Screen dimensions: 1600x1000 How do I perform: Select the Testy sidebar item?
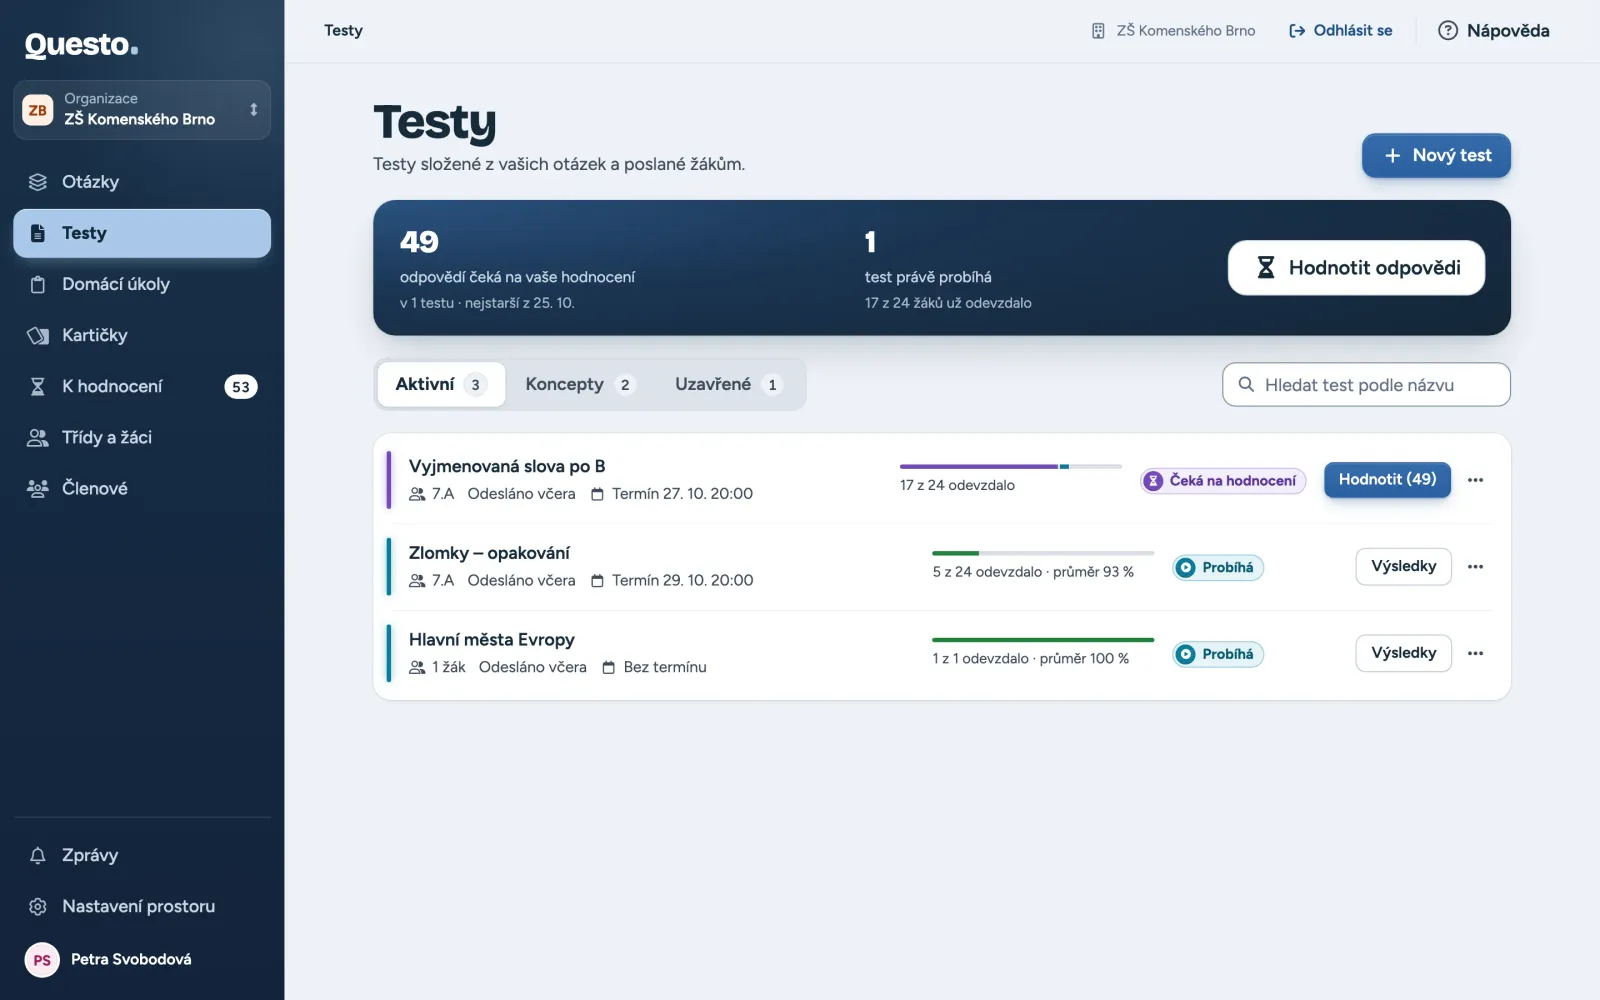pyautogui.click(x=142, y=233)
